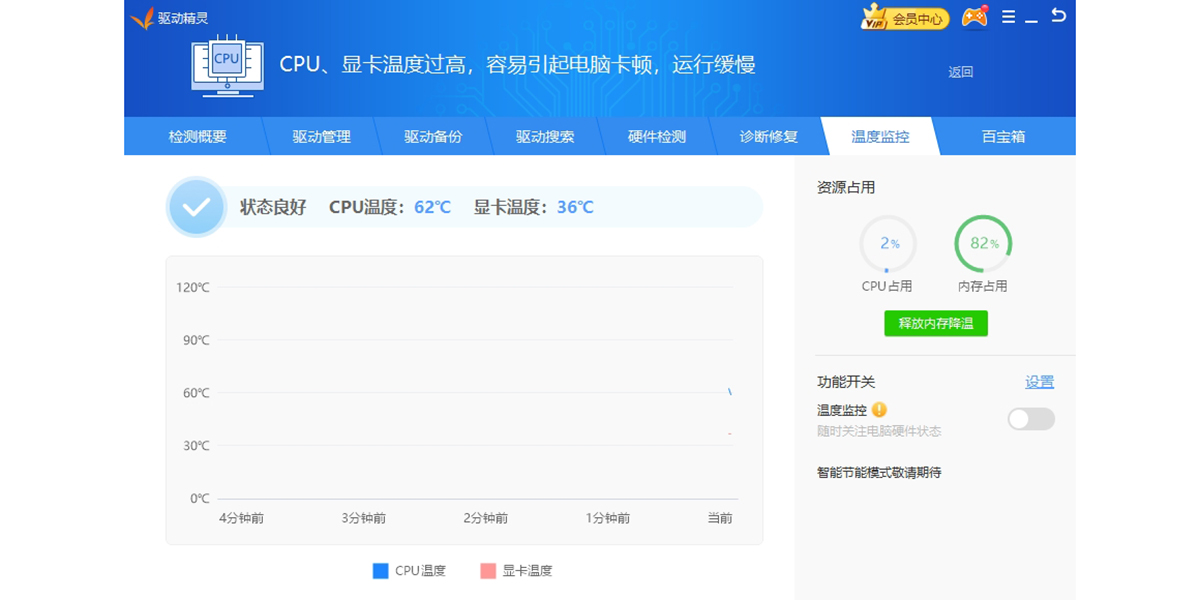This screenshot has width=1200, height=600.
Task: Switch to the 硬件检测 tab
Action: 657,137
